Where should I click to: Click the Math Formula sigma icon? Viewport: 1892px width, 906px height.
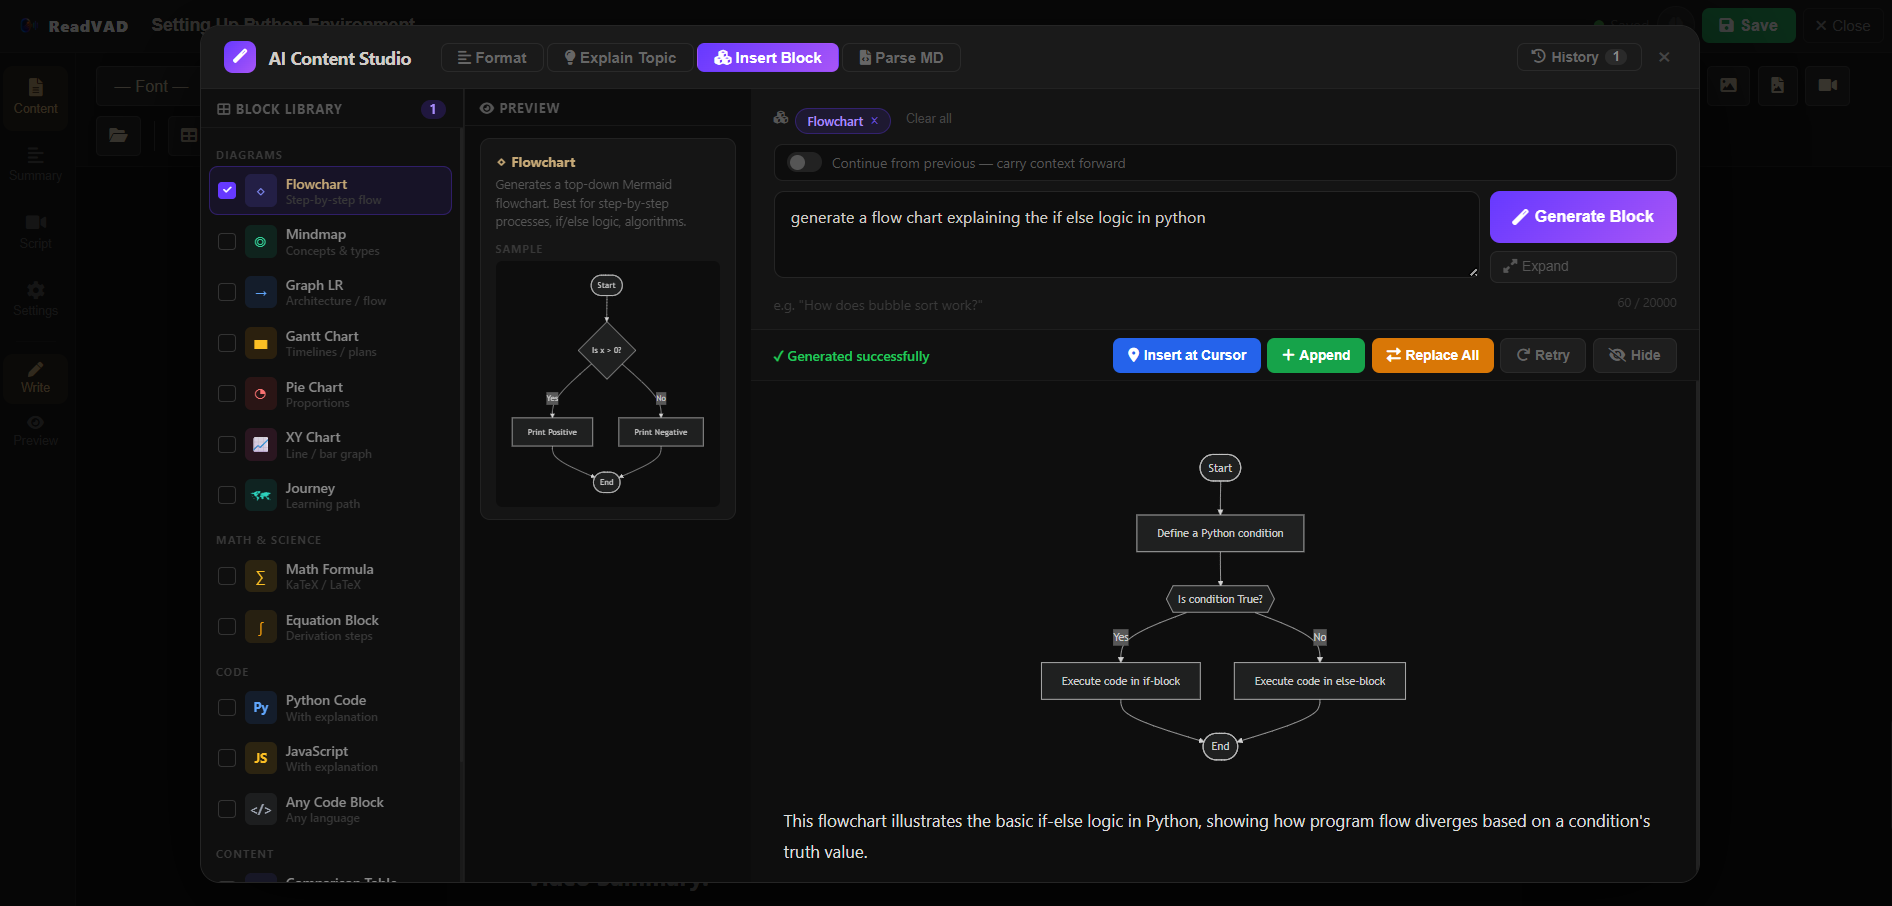[x=261, y=576]
